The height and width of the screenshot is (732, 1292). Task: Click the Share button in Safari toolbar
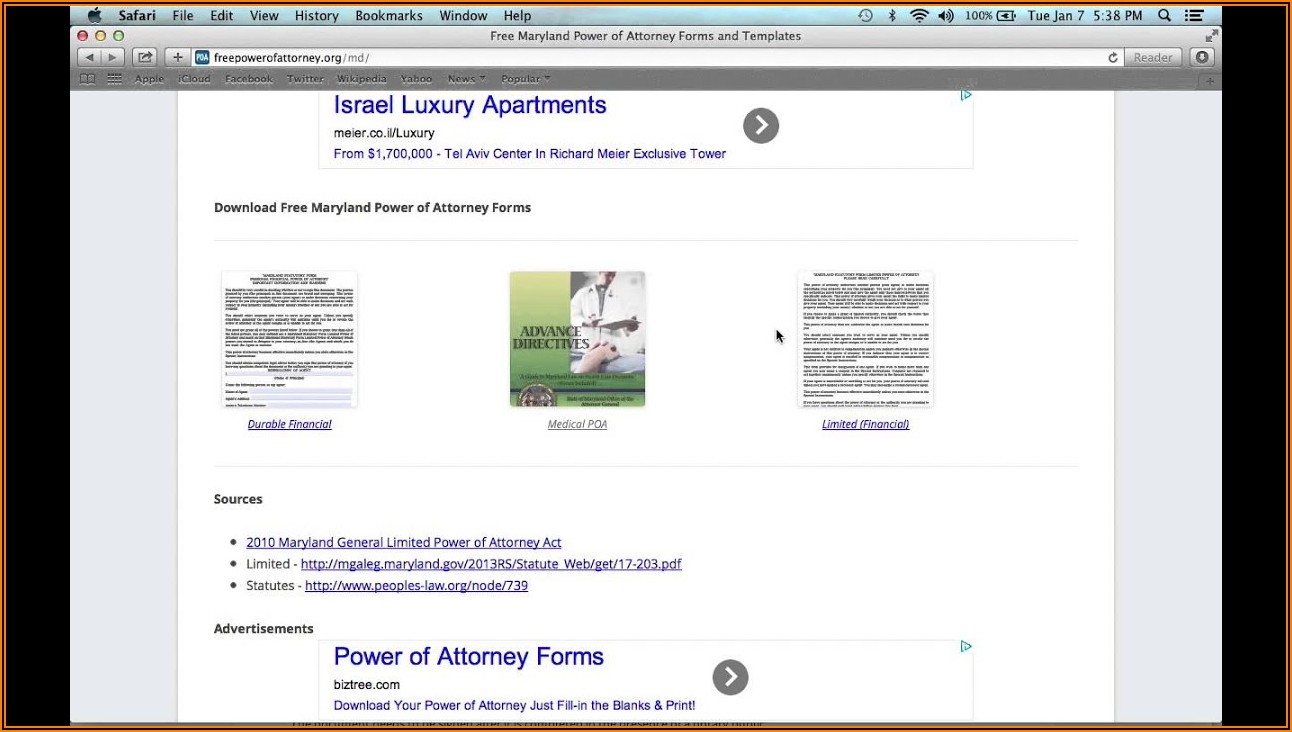pyautogui.click(x=145, y=58)
